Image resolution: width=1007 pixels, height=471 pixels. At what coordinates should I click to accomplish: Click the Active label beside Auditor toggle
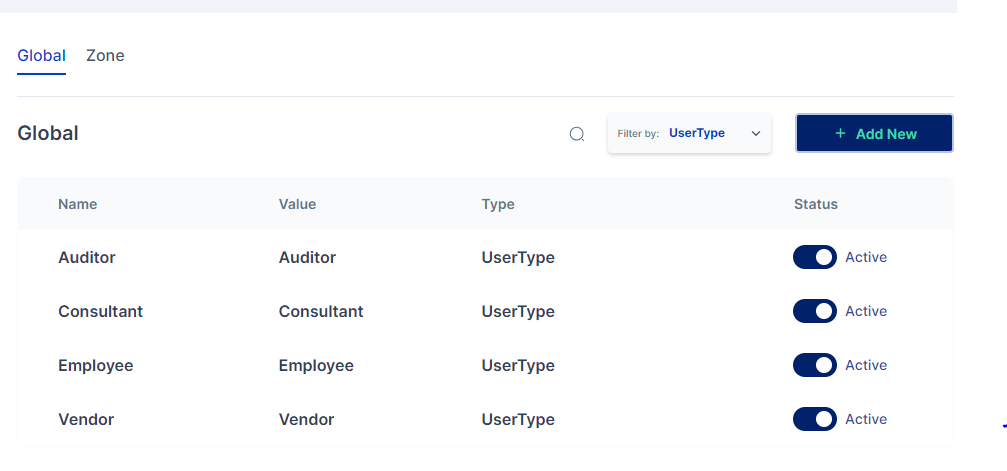point(866,257)
